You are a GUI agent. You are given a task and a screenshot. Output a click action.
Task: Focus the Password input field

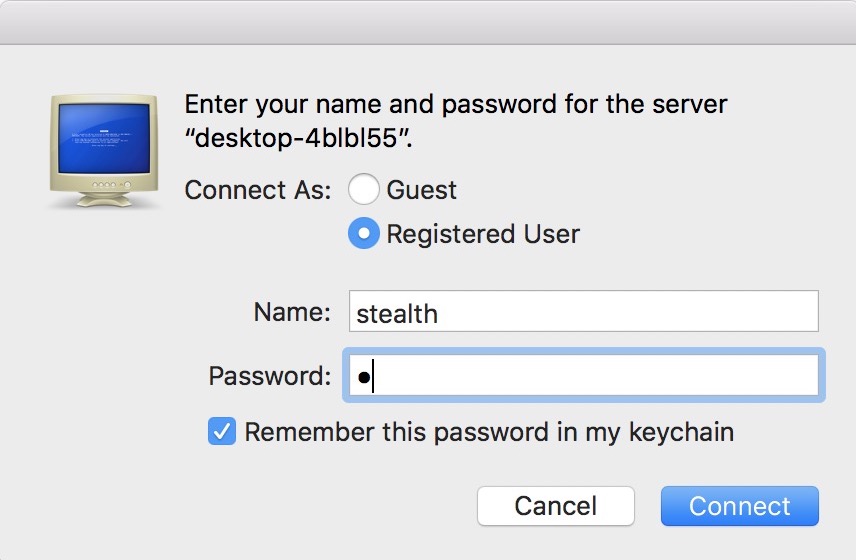[584, 375]
